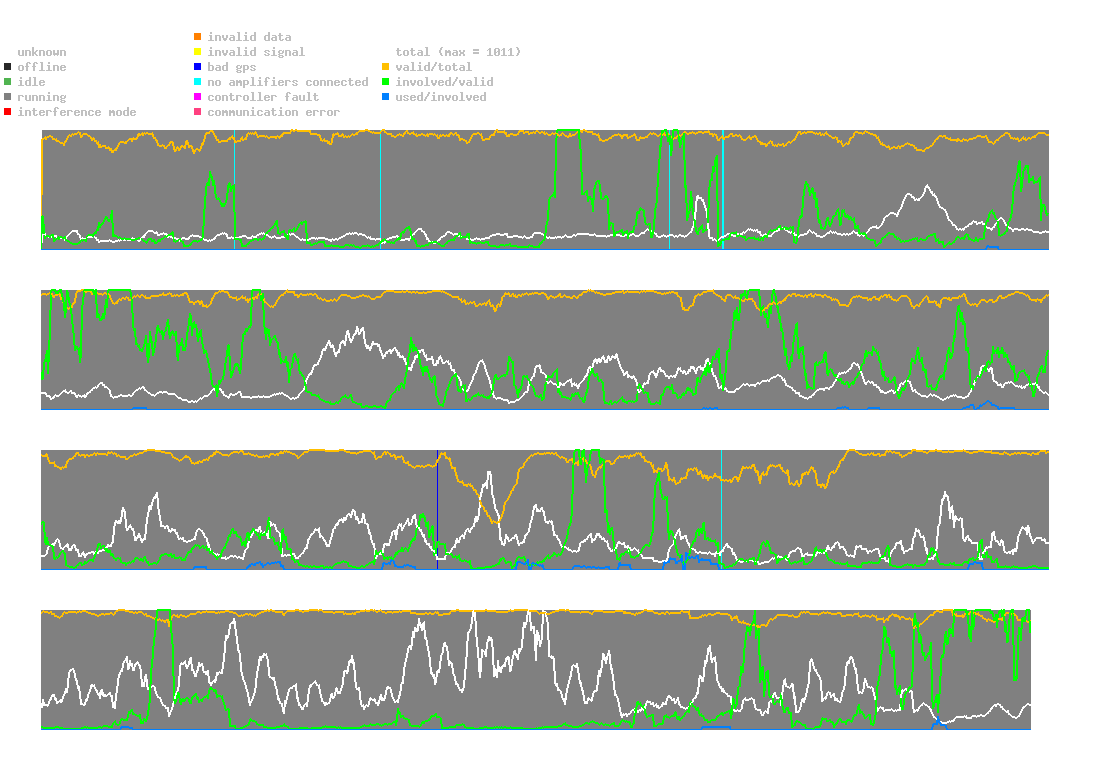This screenshot has height=764, width=1095.
Task: Click the green 'involved/valid' line swatch
Action: [385, 82]
